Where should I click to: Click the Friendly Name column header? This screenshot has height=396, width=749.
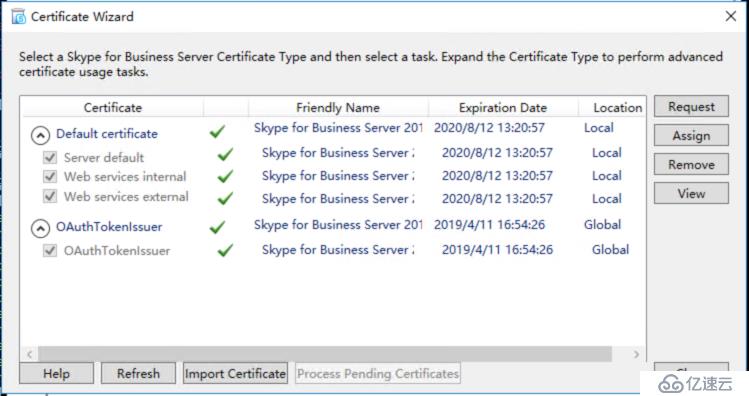338,107
